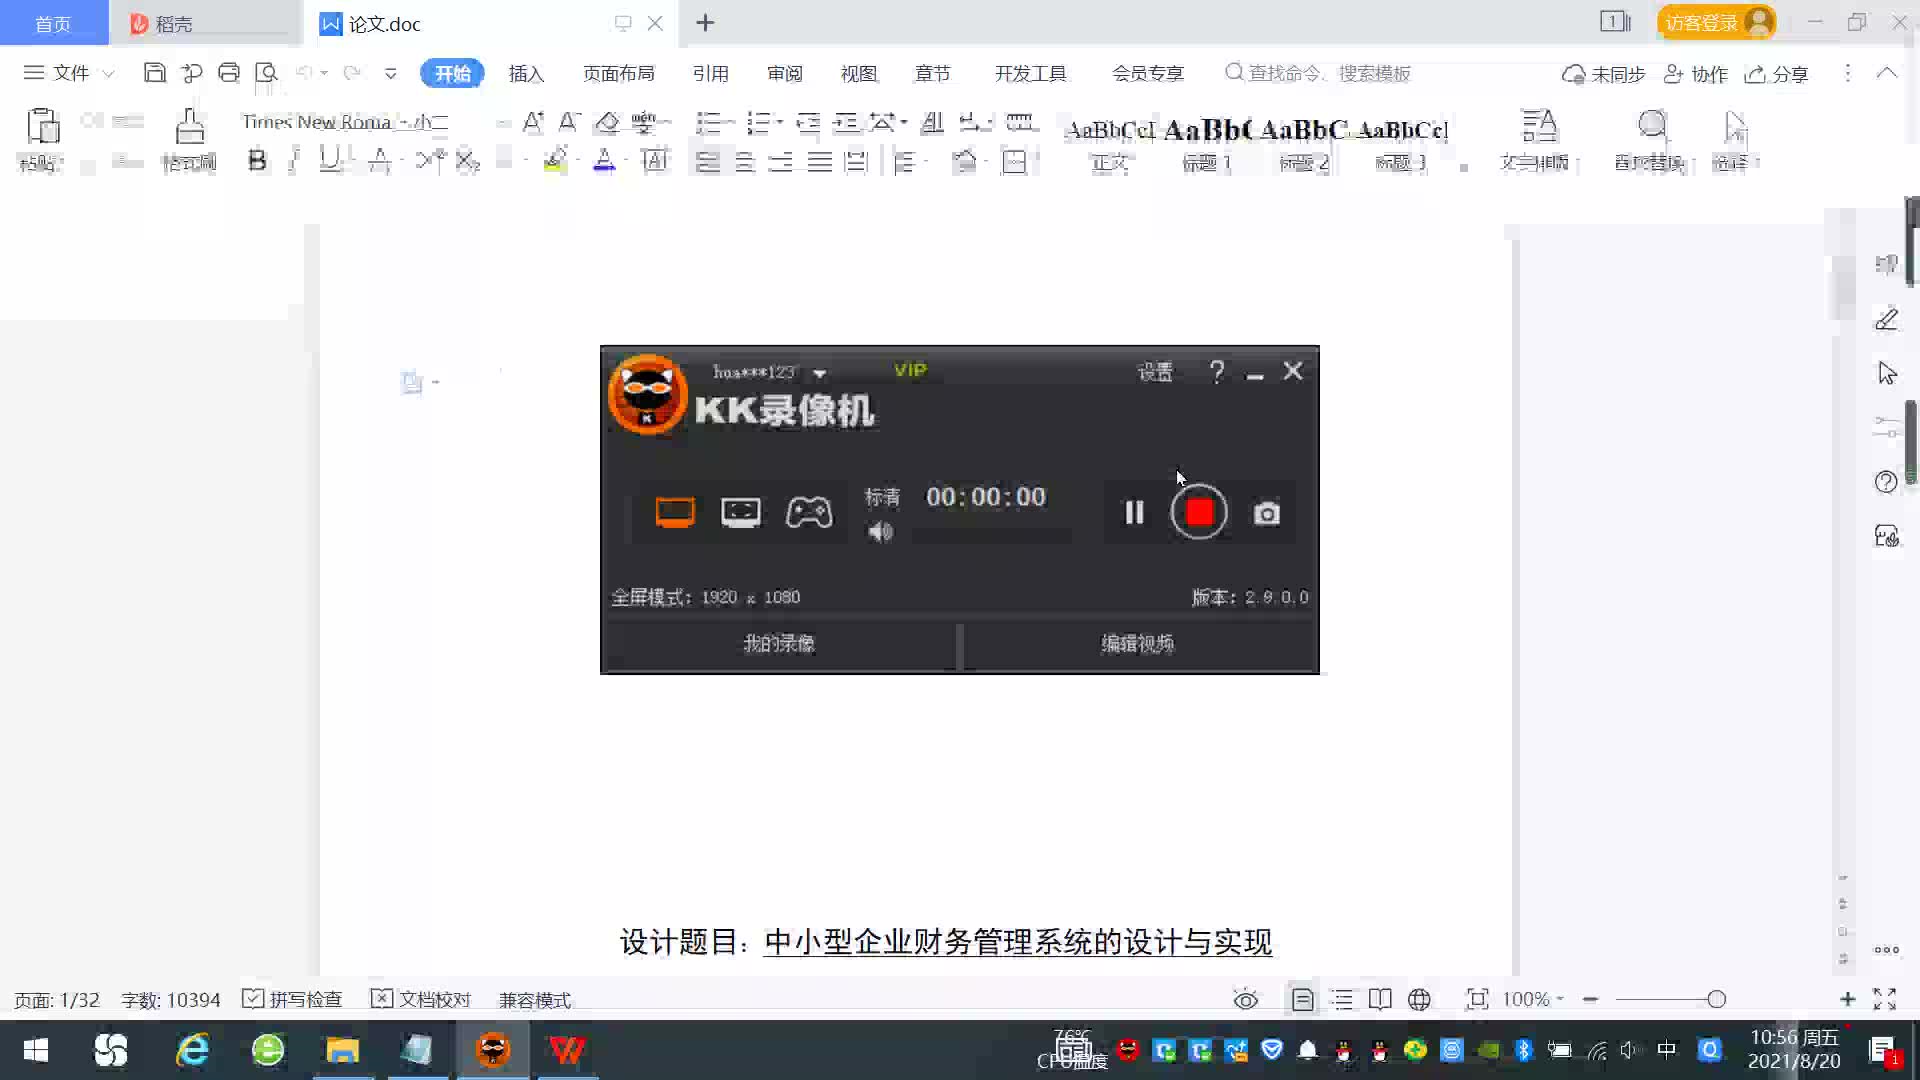Open the font name combo box
Screen dimensions: 1920x1080
pyautogui.click(x=320, y=122)
